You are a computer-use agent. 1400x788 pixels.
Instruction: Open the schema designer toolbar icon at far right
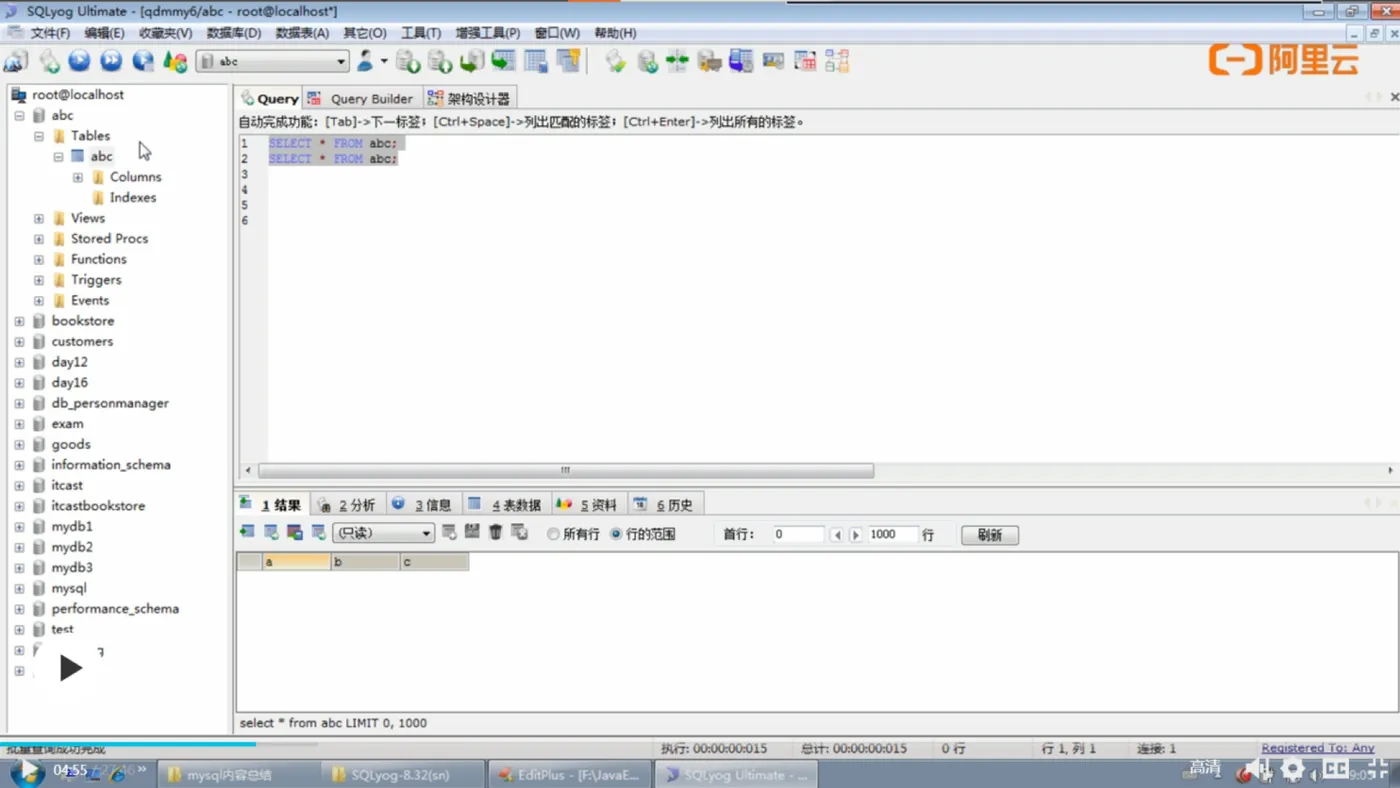837,62
